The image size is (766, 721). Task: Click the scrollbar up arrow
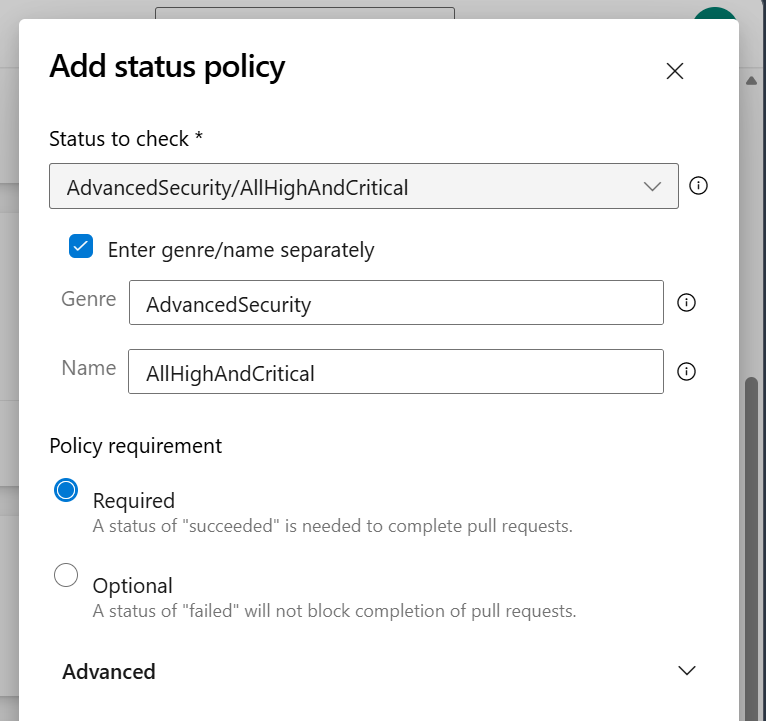pyautogui.click(x=753, y=81)
